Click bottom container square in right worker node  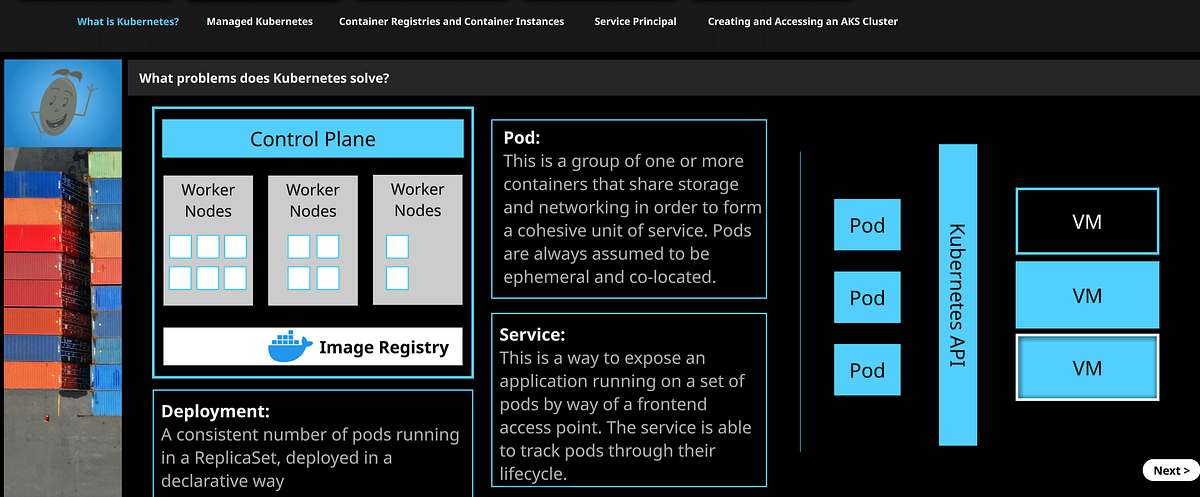tap(397, 278)
